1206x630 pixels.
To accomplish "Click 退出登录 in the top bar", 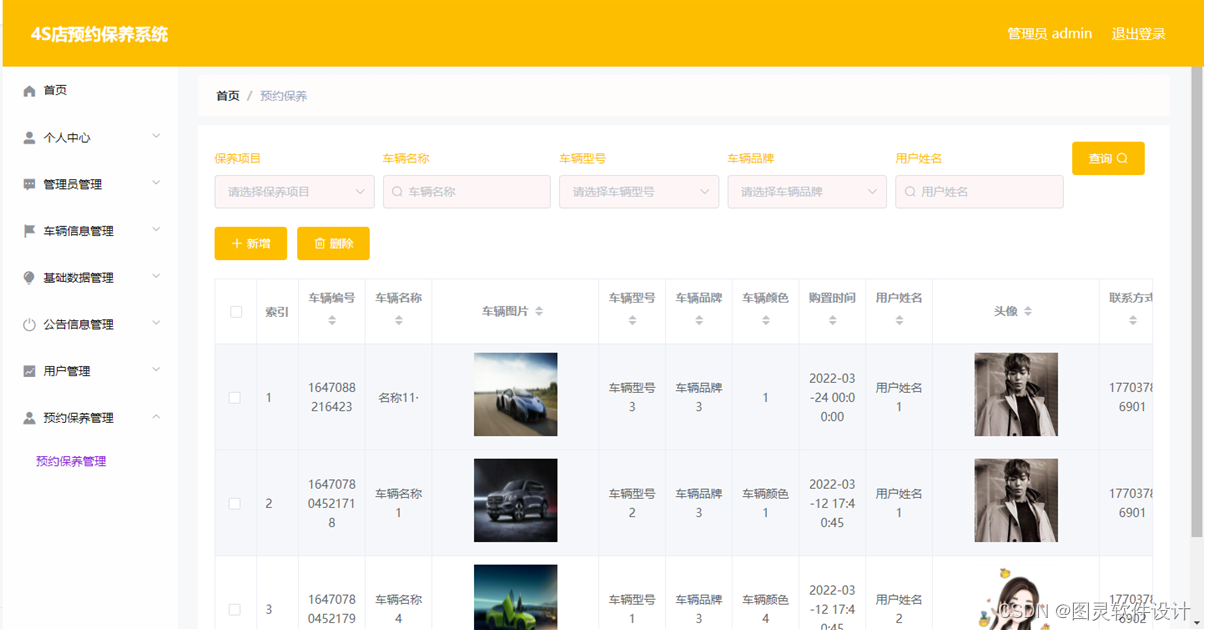I will (1138, 33).
